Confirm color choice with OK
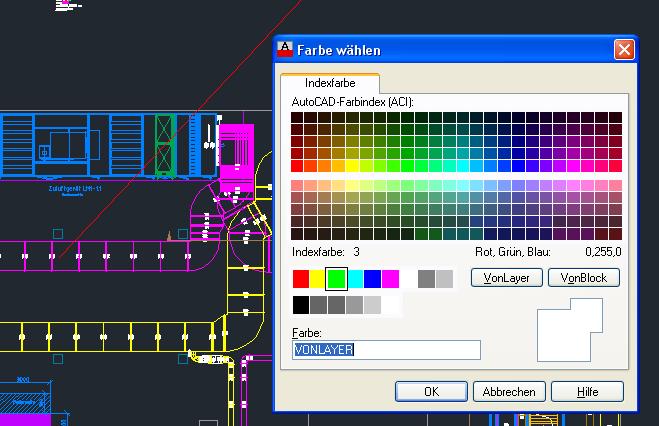This screenshot has height=426, width=659. [431, 392]
